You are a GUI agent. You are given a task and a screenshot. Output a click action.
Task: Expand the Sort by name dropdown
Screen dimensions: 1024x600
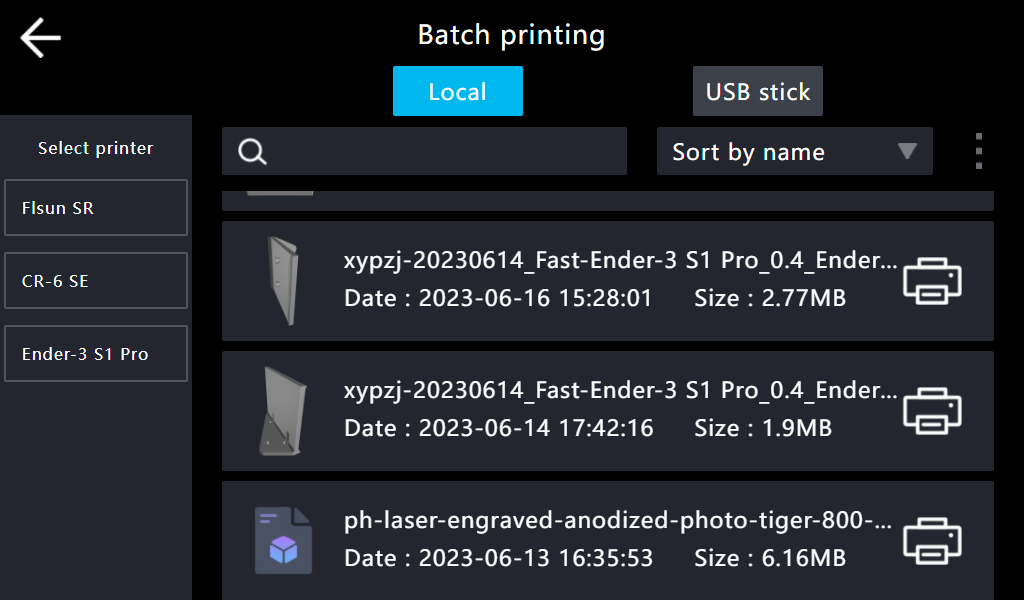[794, 152]
